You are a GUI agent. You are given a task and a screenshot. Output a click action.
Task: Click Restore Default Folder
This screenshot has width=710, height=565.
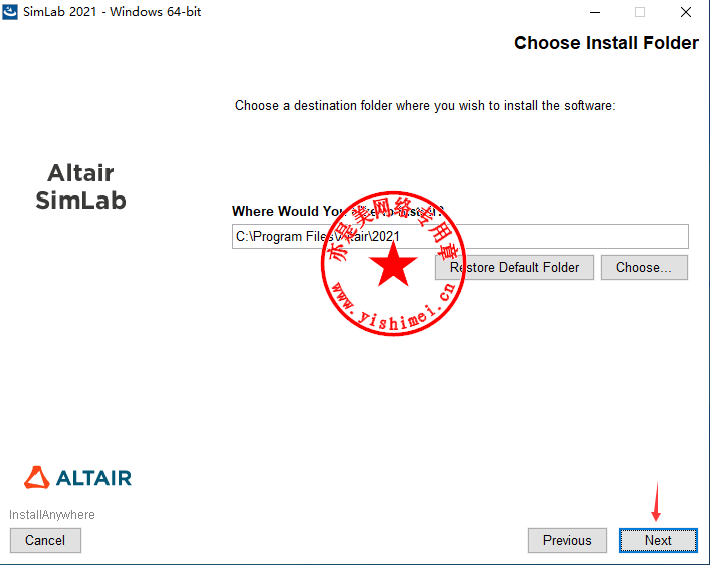point(514,267)
